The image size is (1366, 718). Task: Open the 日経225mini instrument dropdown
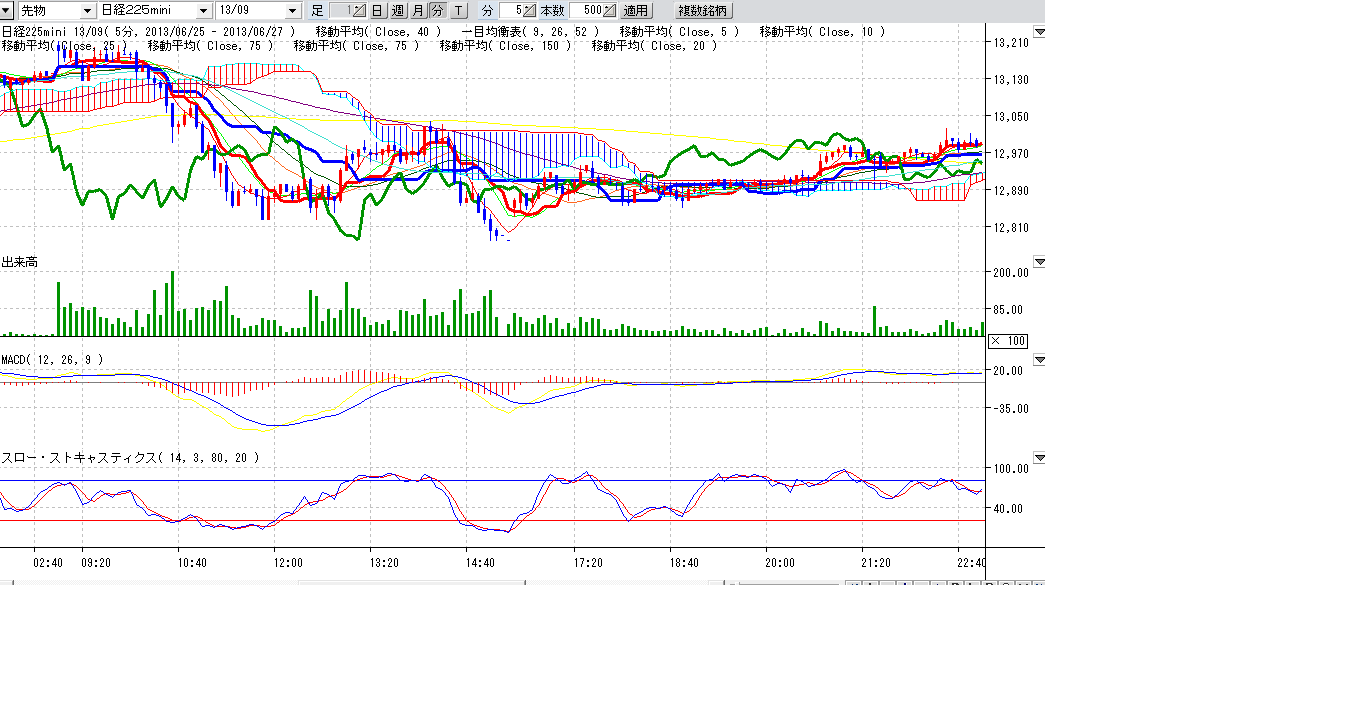coord(204,11)
